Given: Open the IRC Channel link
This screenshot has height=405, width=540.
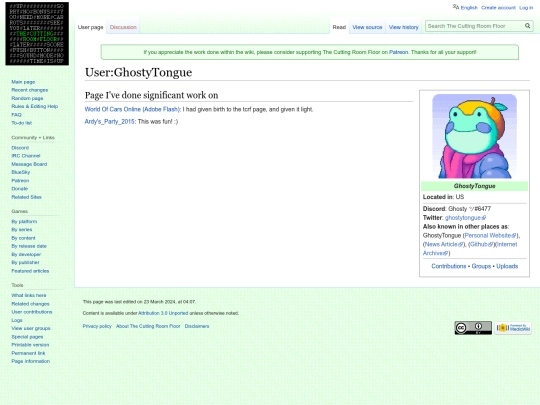Looking at the screenshot, I should coord(26,156).
